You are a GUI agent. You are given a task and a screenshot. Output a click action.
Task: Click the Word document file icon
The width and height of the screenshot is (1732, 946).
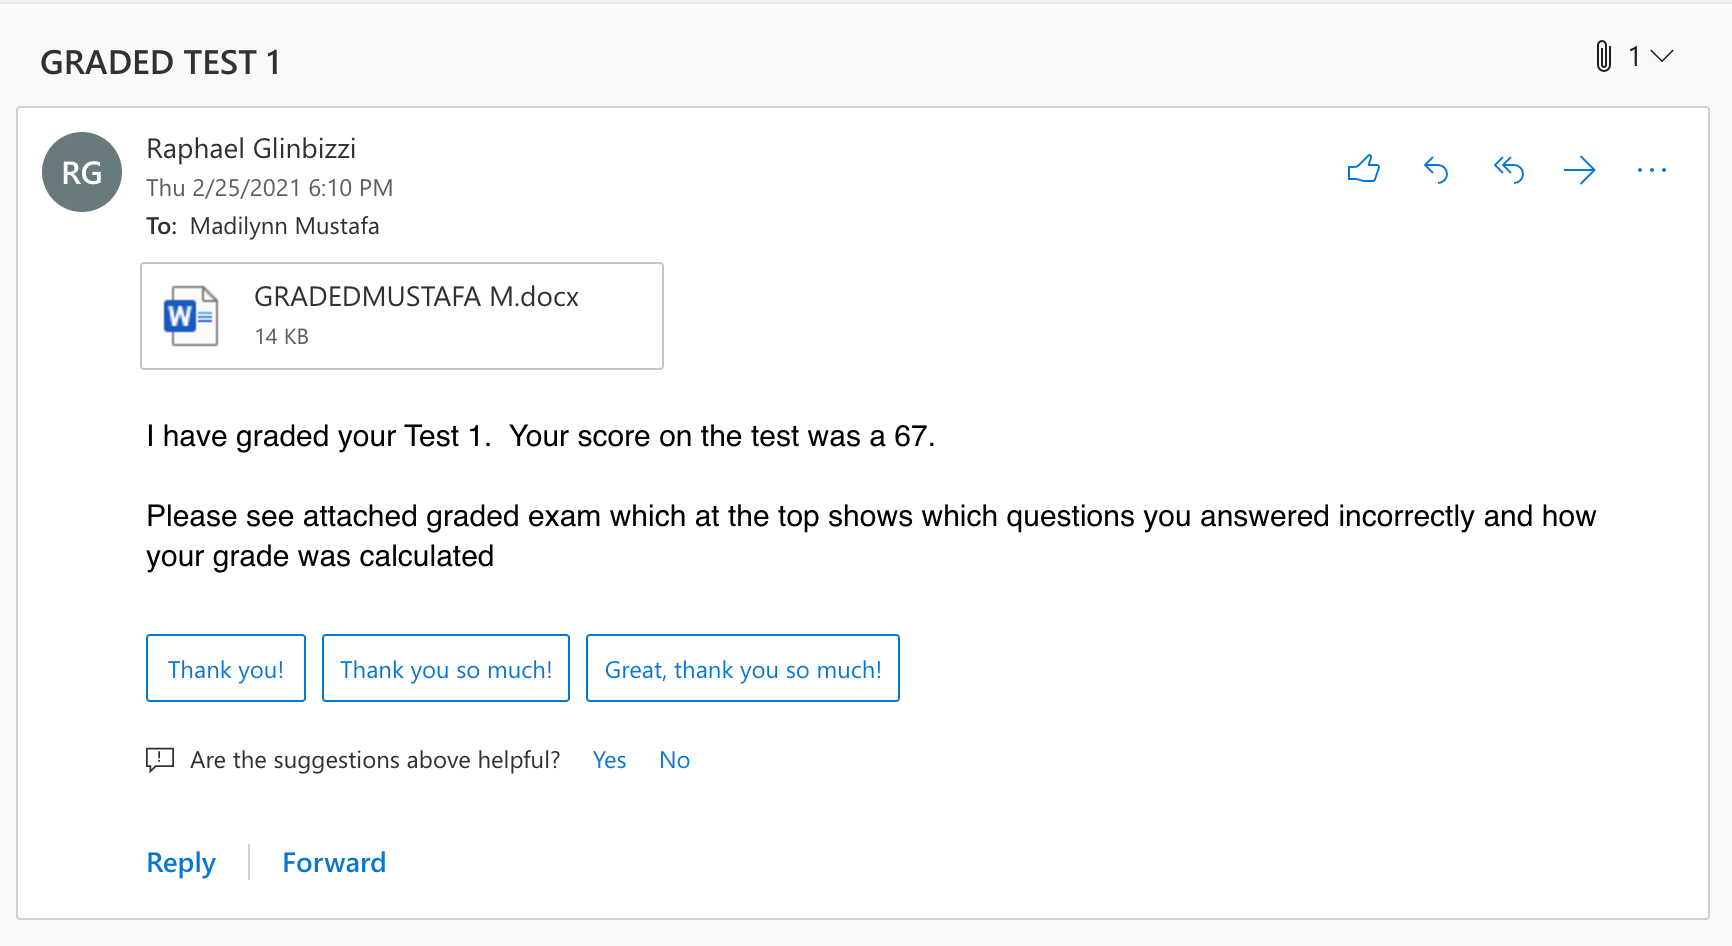(x=191, y=316)
